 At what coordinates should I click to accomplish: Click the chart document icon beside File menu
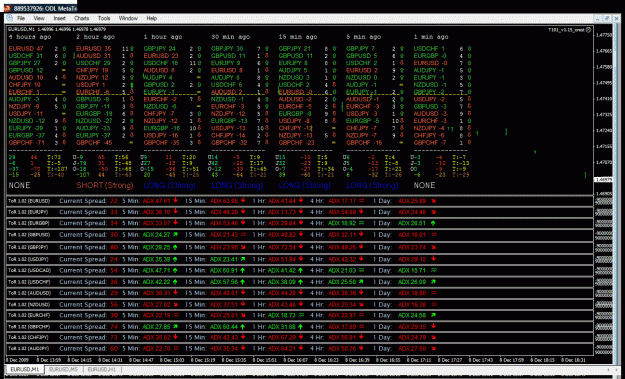10,18
